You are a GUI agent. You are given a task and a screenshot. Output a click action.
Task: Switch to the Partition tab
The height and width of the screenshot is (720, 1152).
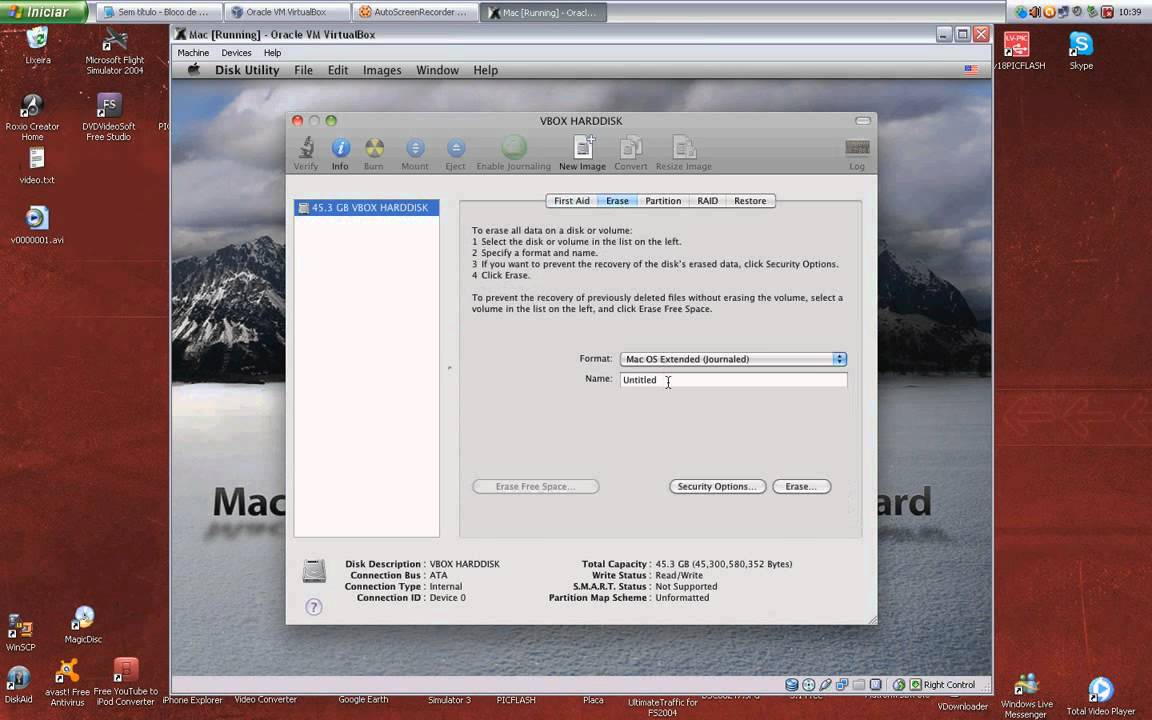(x=663, y=201)
